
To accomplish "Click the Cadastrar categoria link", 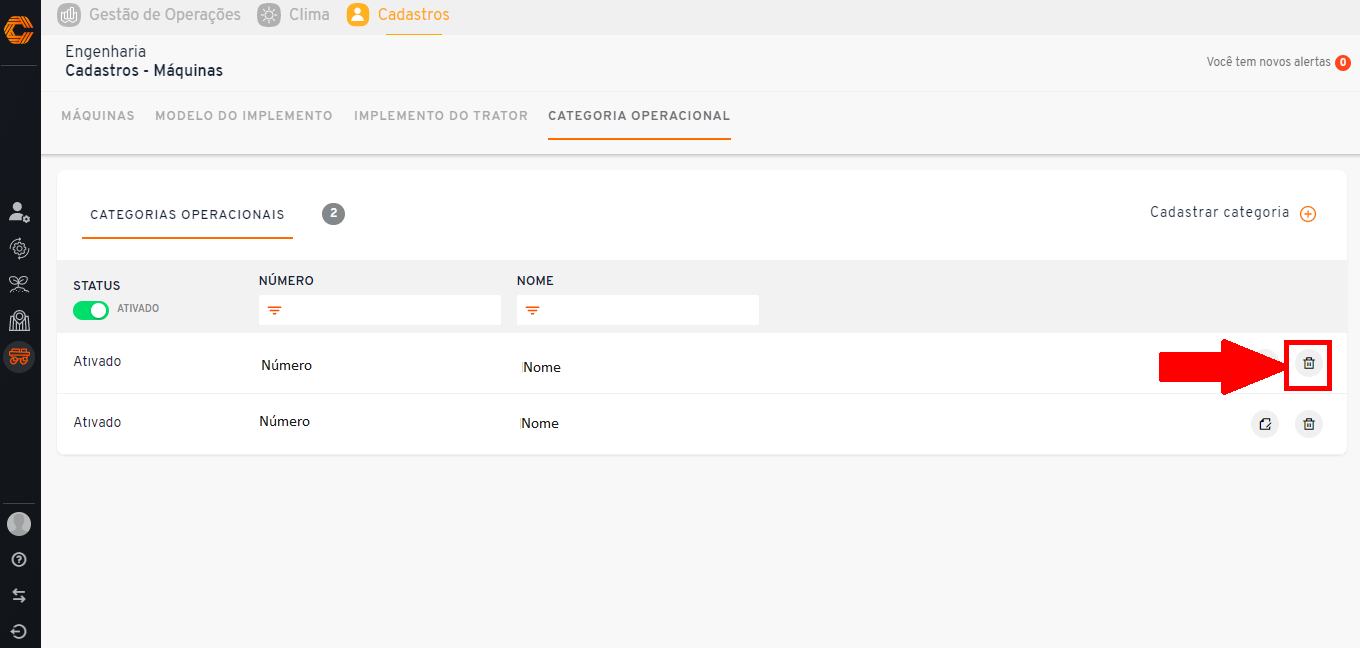I will (x=1220, y=212).
